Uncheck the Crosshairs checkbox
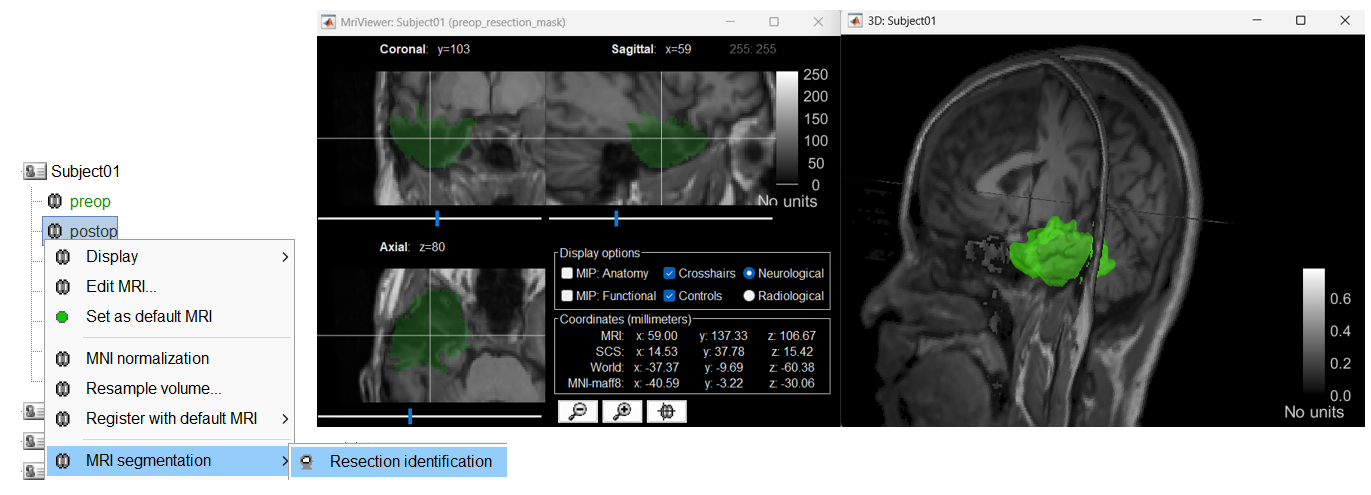Viewport: 1371px width, 495px height. (x=670, y=273)
